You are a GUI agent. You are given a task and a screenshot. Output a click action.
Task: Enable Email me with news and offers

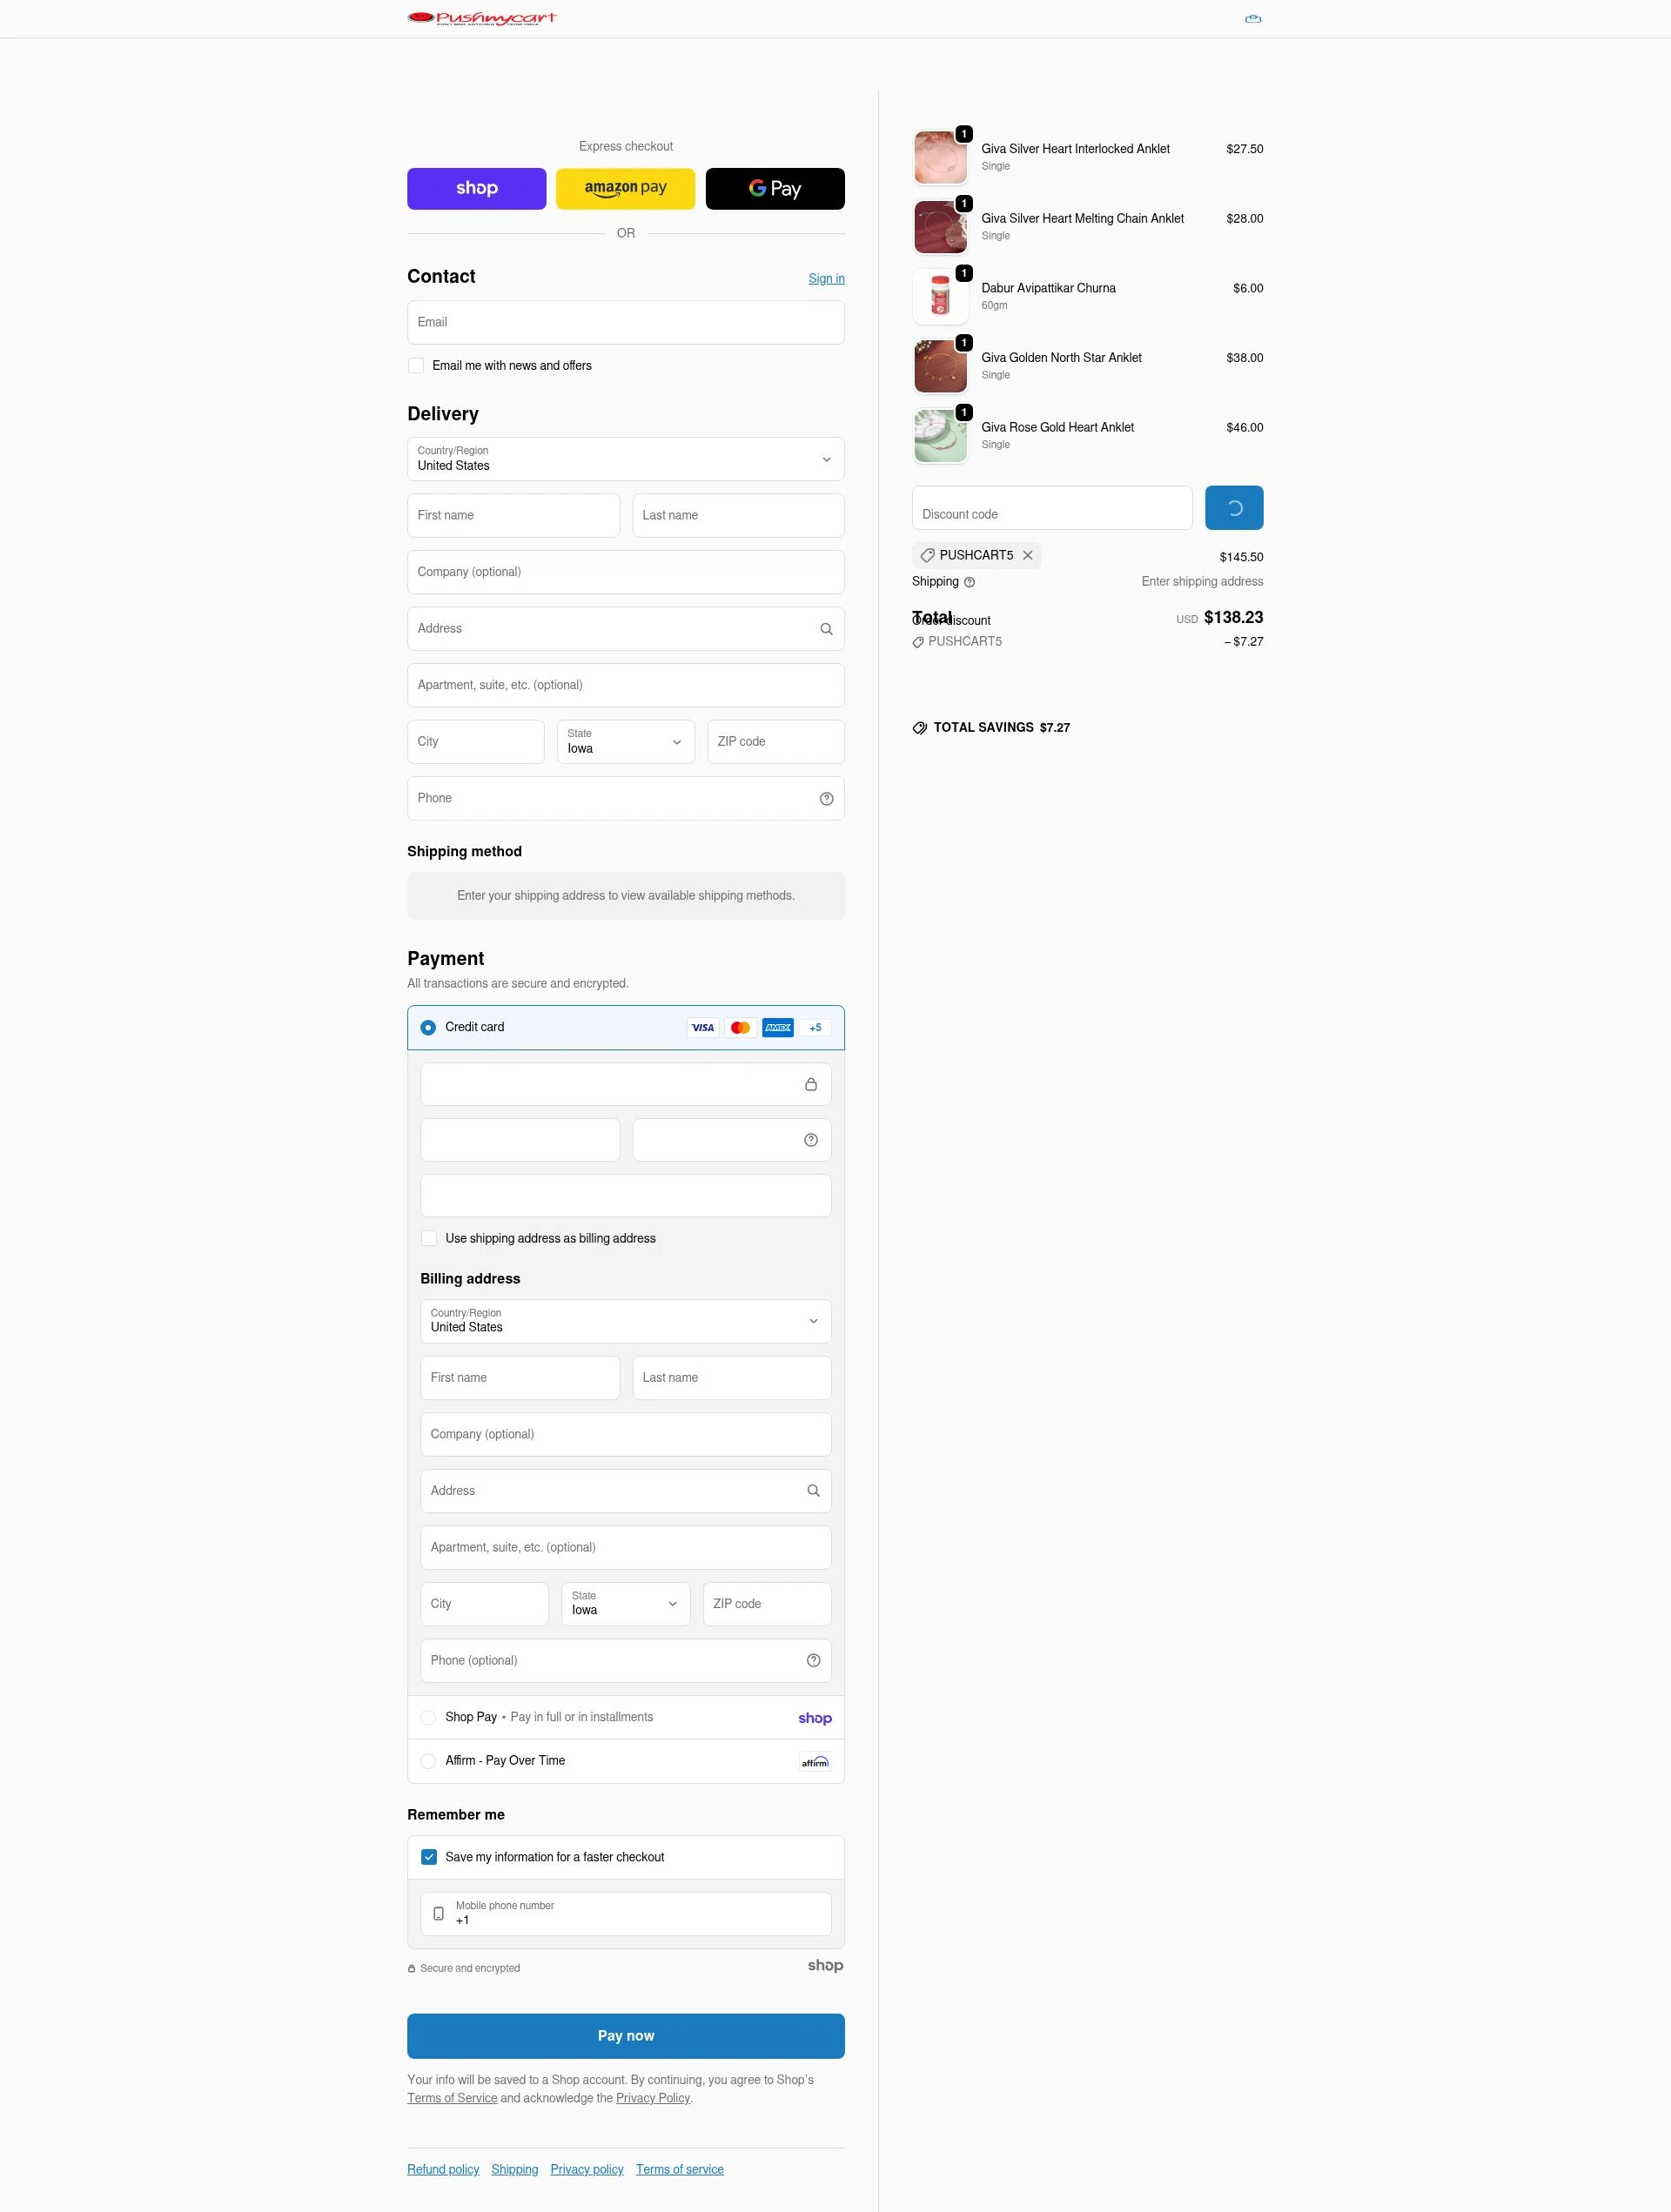(x=416, y=365)
